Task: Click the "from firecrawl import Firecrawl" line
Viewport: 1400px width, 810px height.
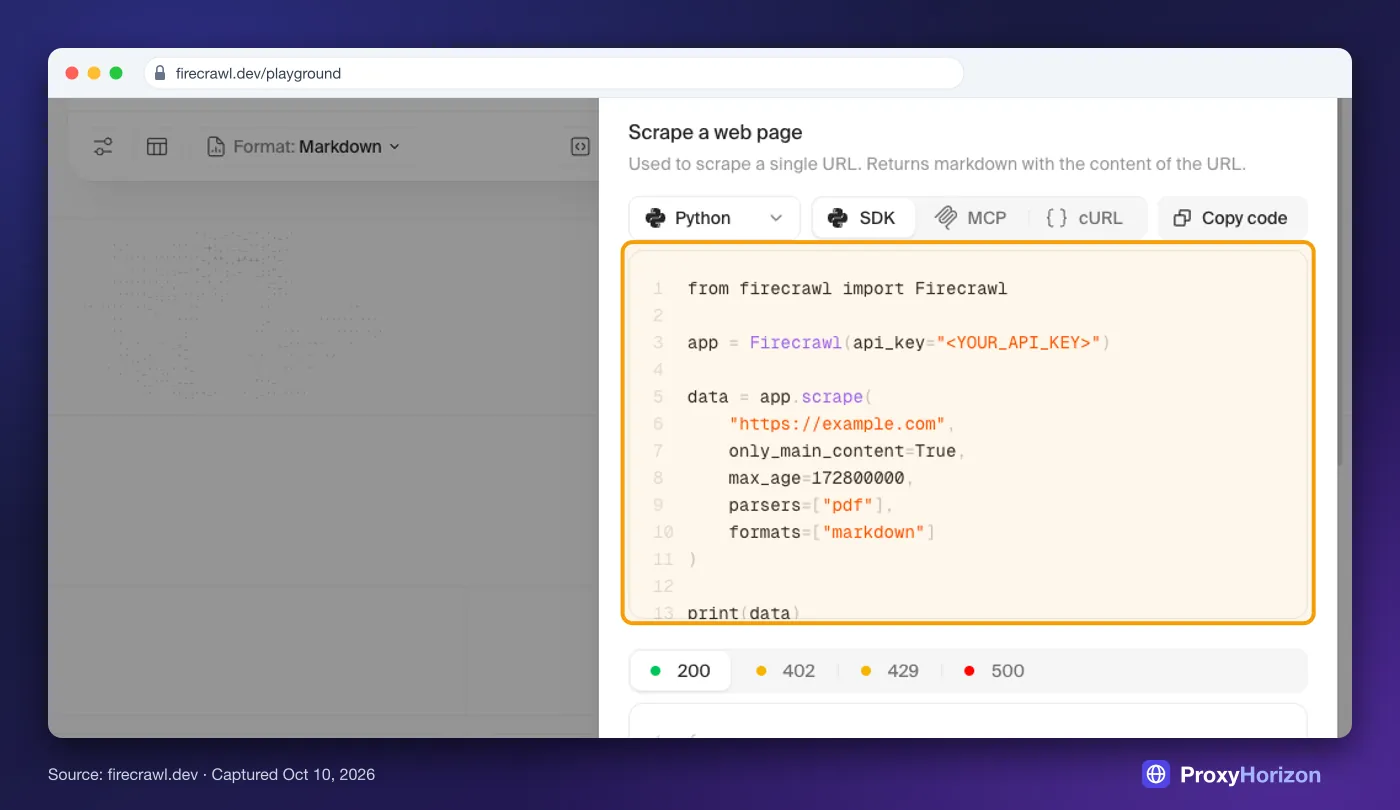Action: click(x=847, y=289)
